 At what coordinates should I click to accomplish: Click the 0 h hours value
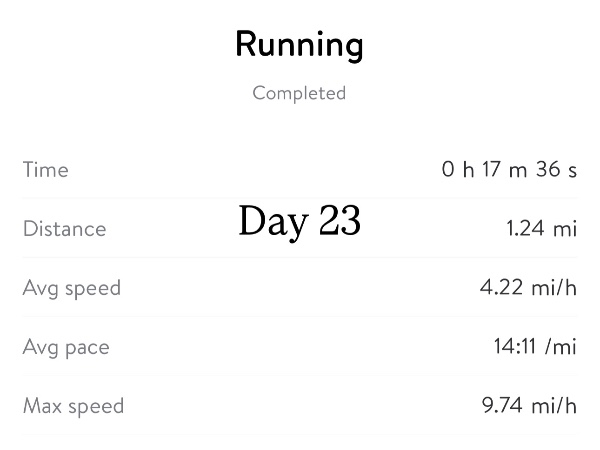457,170
